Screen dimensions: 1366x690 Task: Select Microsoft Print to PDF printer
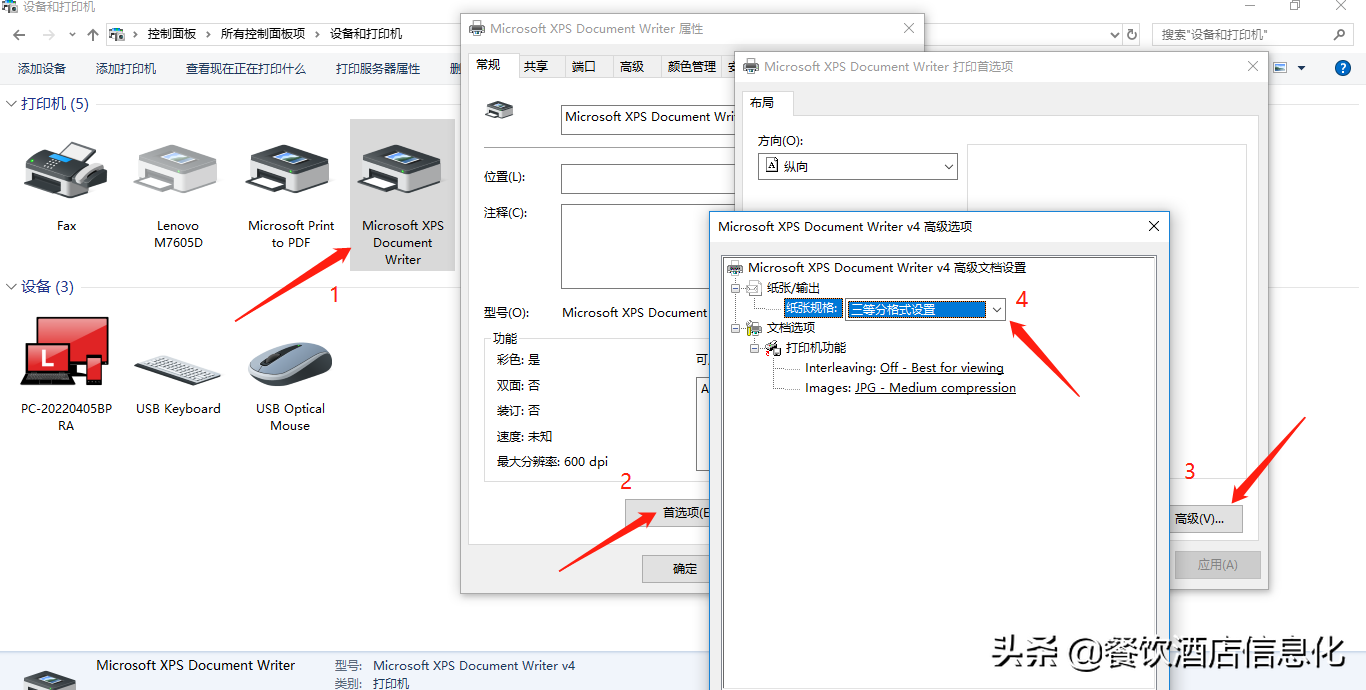290,171
